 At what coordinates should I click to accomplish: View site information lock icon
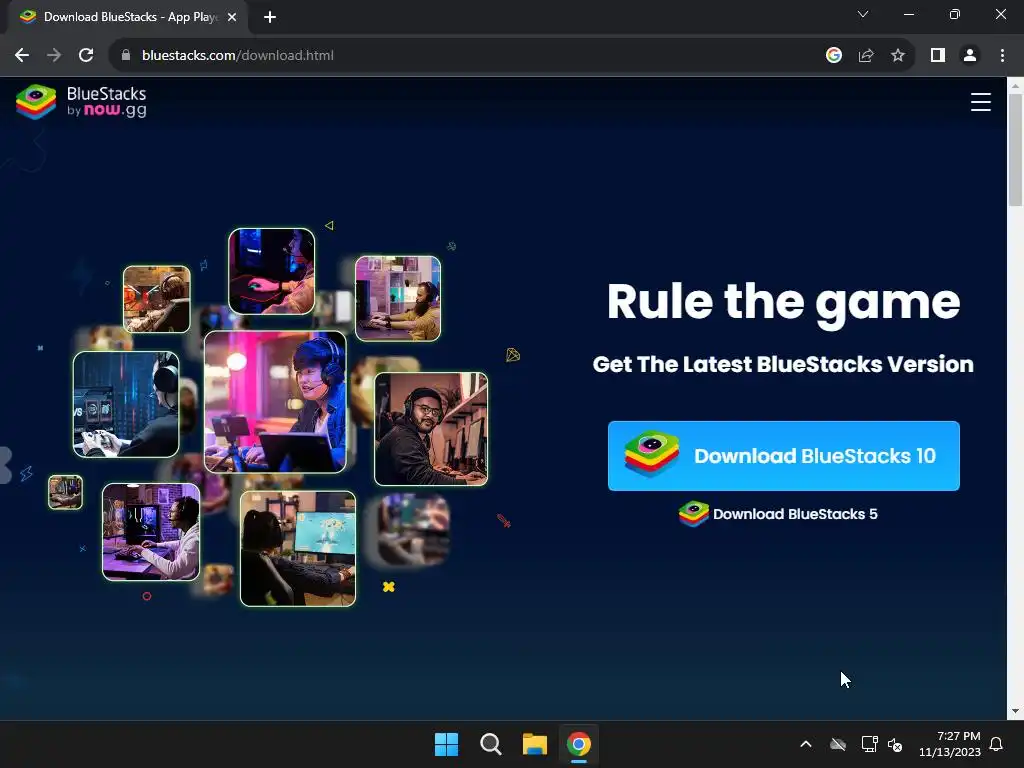tap(125, 56)
